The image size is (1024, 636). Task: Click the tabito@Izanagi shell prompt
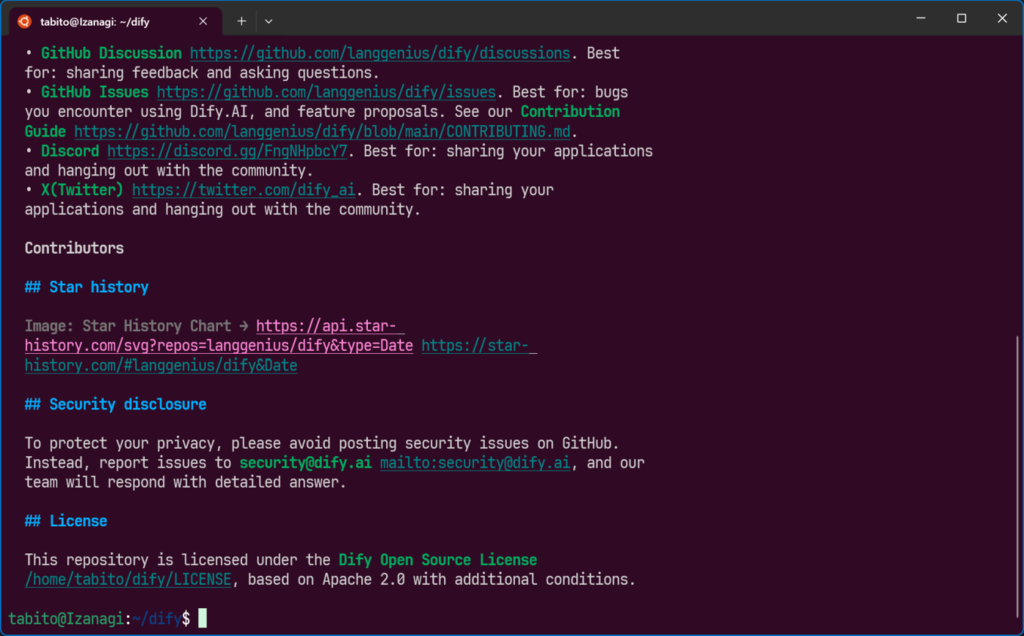pyautogui.click(x=99, y=619)
